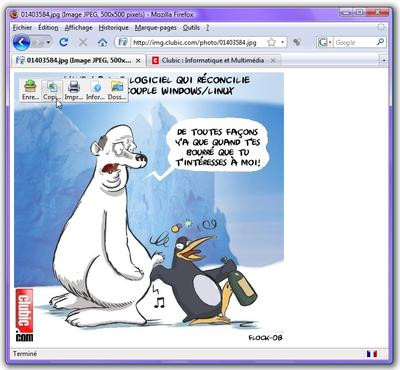This screenshot has width=400, height=370.
Task: Click the Stop loading X icon
Action: 83,42
